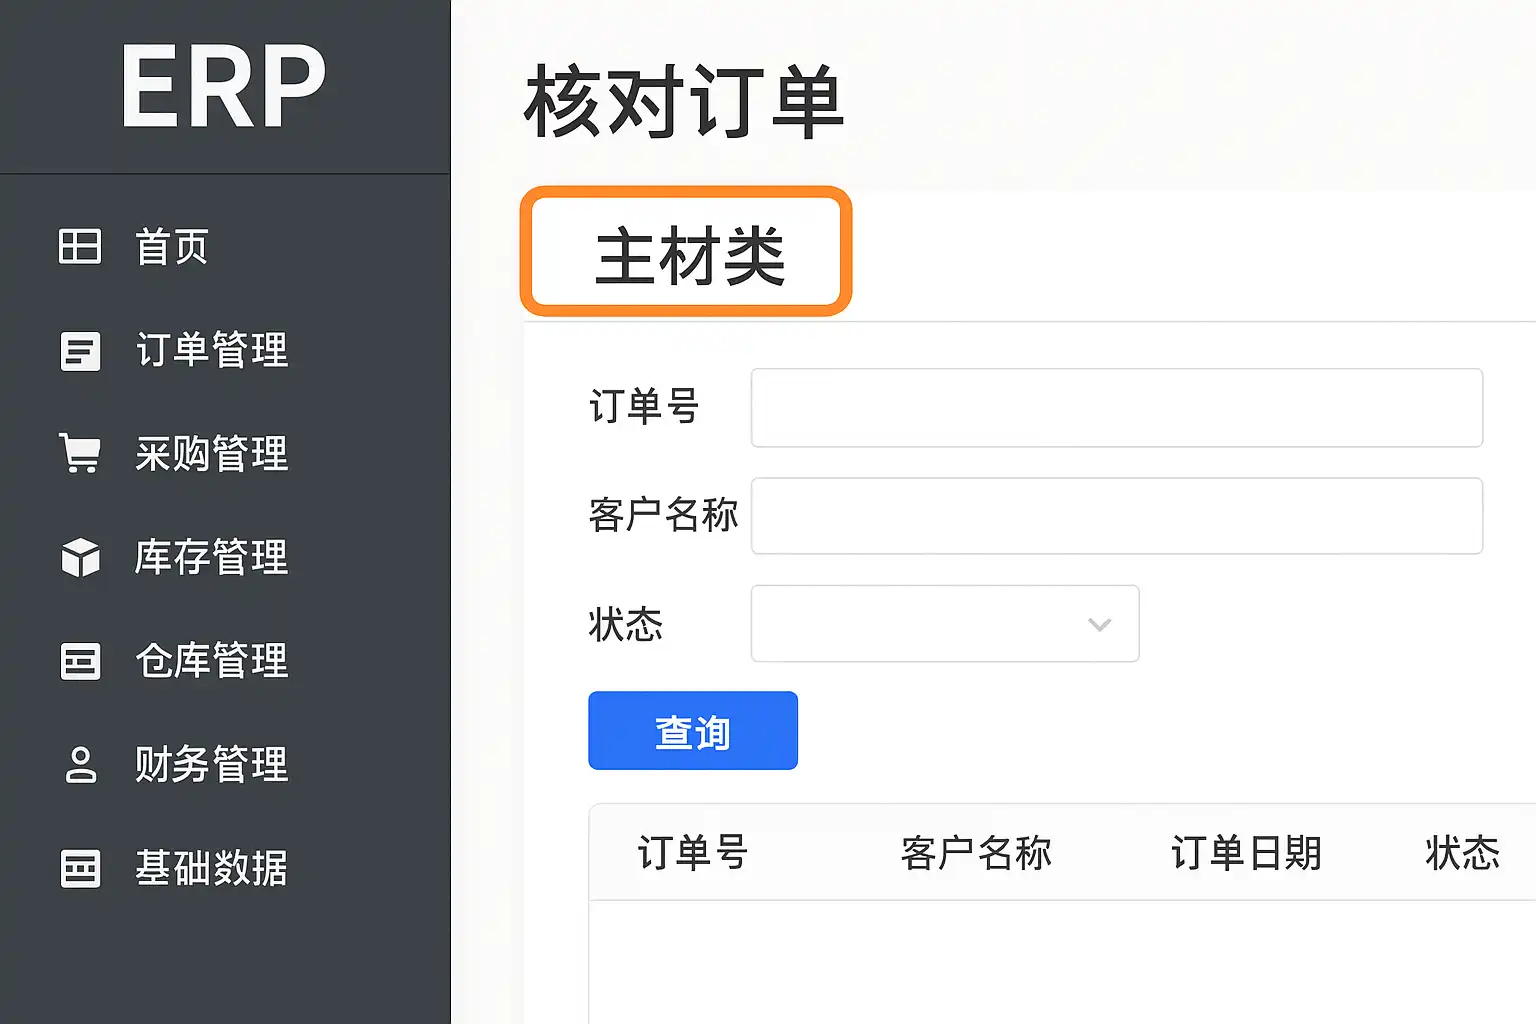Go to 订单管理 menu item
1536x1024 pixels.
pos(211,351)
